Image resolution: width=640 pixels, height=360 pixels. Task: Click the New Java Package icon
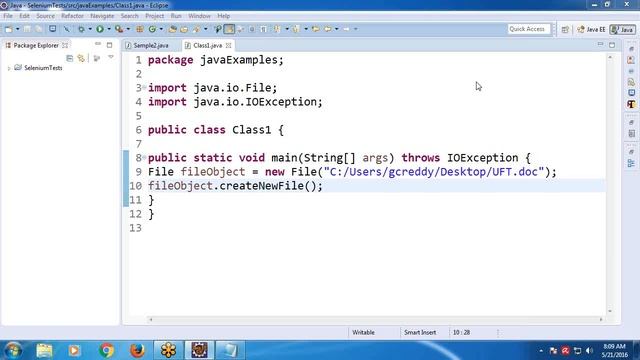point(140,29)
